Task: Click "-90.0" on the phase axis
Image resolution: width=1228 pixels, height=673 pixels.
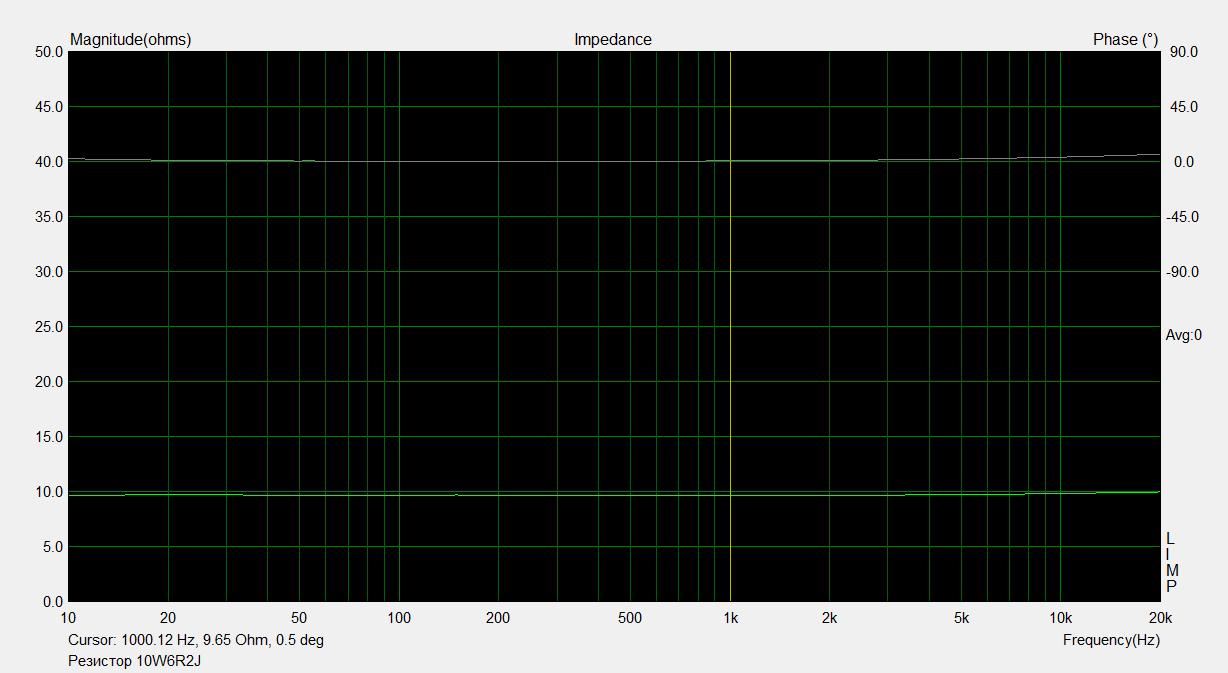Action: 1183,272
